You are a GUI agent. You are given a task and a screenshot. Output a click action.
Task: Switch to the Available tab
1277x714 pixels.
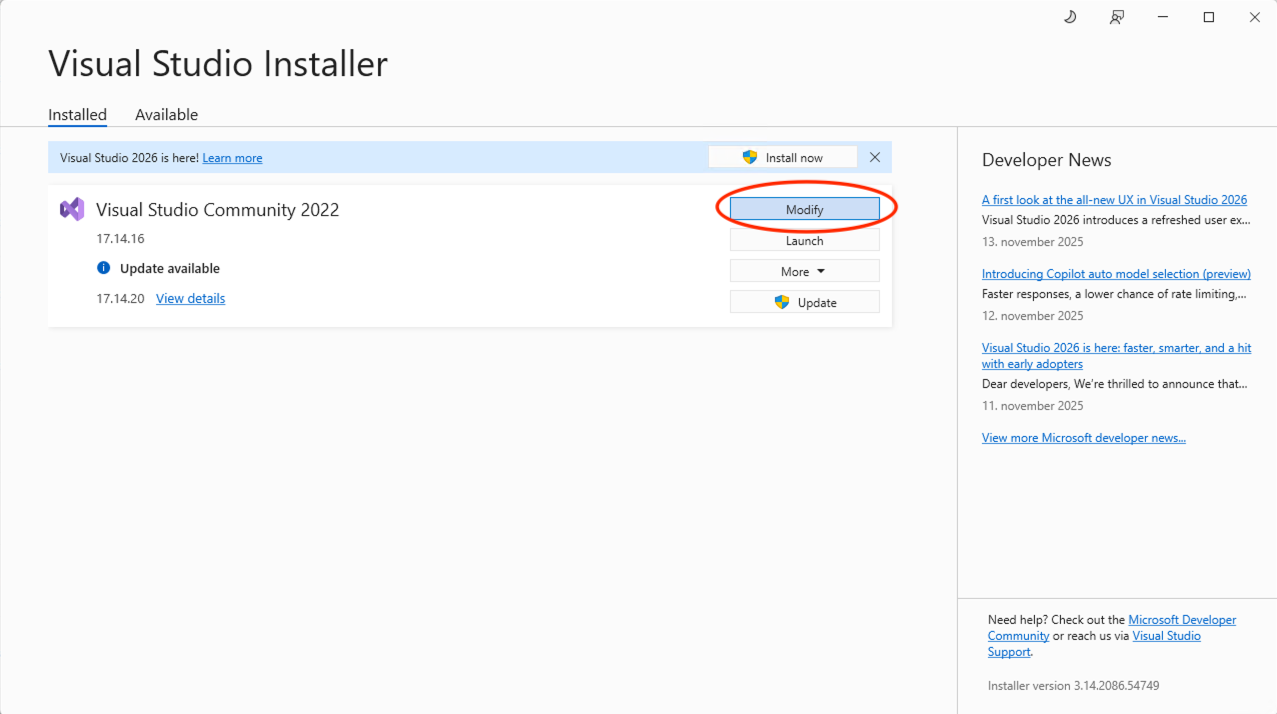coord(166,115)
